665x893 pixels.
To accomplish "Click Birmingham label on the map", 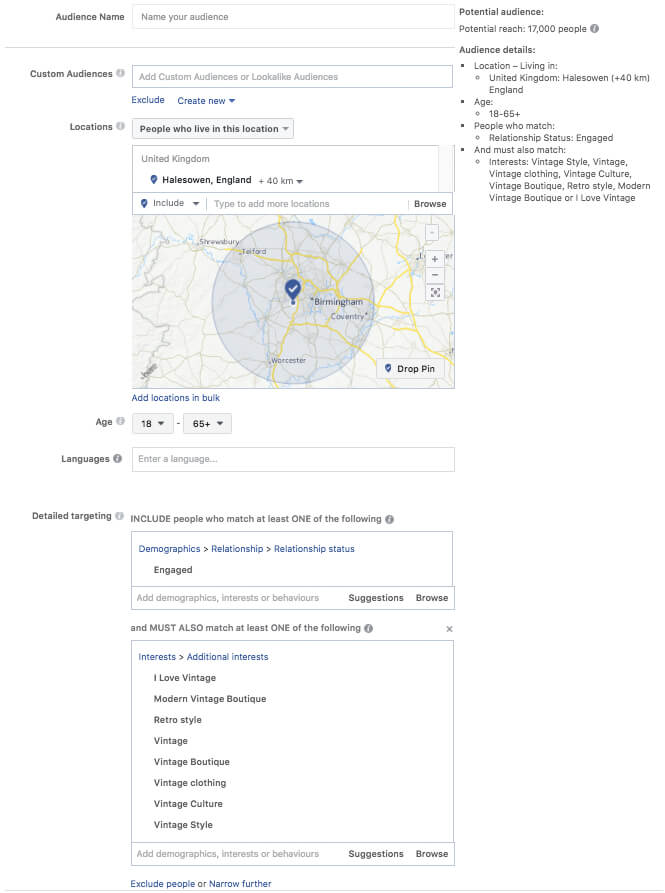I will [x=338, y=302].
